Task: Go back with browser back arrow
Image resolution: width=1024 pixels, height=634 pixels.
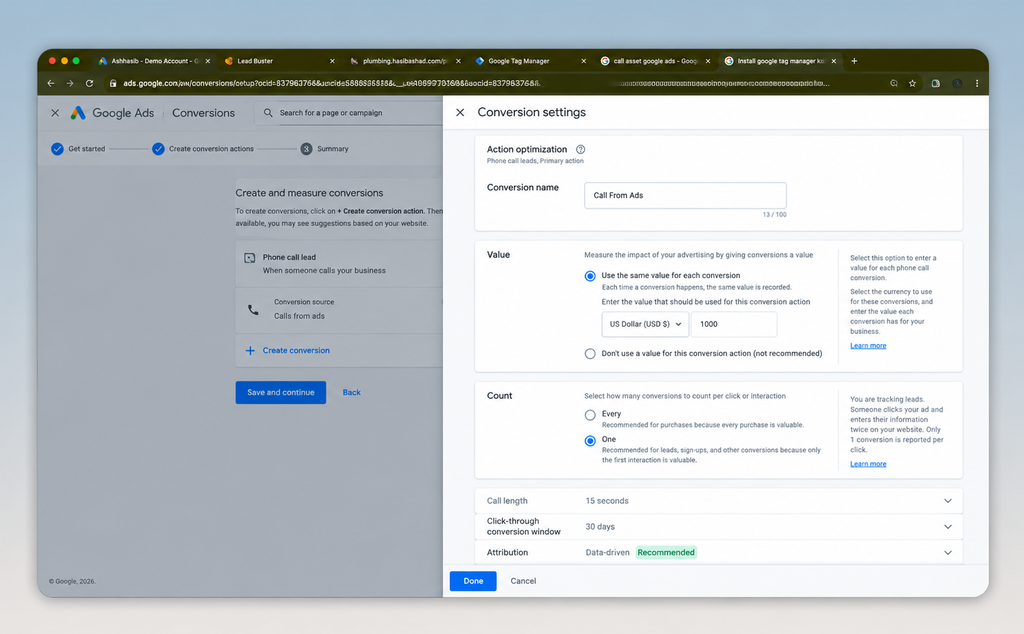Action: click(51, 83)
